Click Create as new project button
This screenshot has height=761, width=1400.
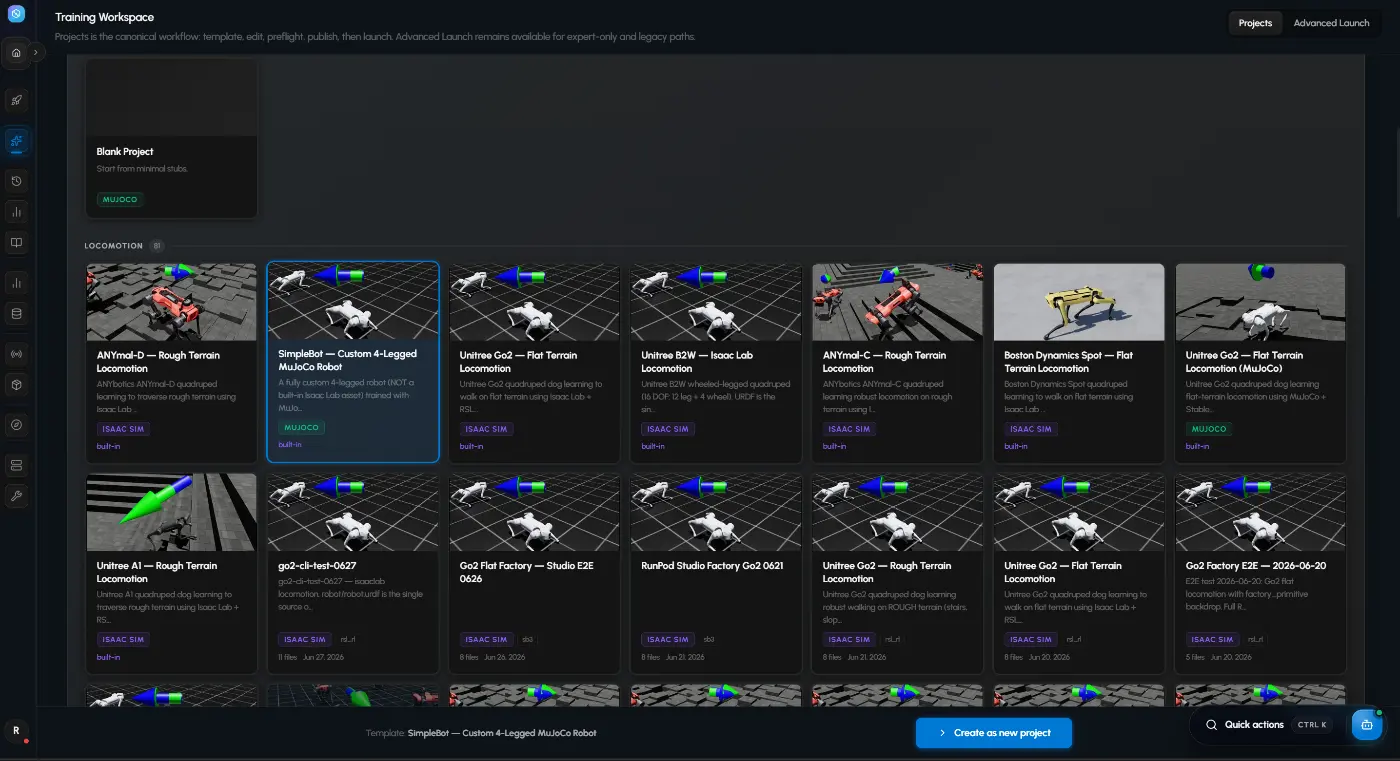[x=994, y=733]
